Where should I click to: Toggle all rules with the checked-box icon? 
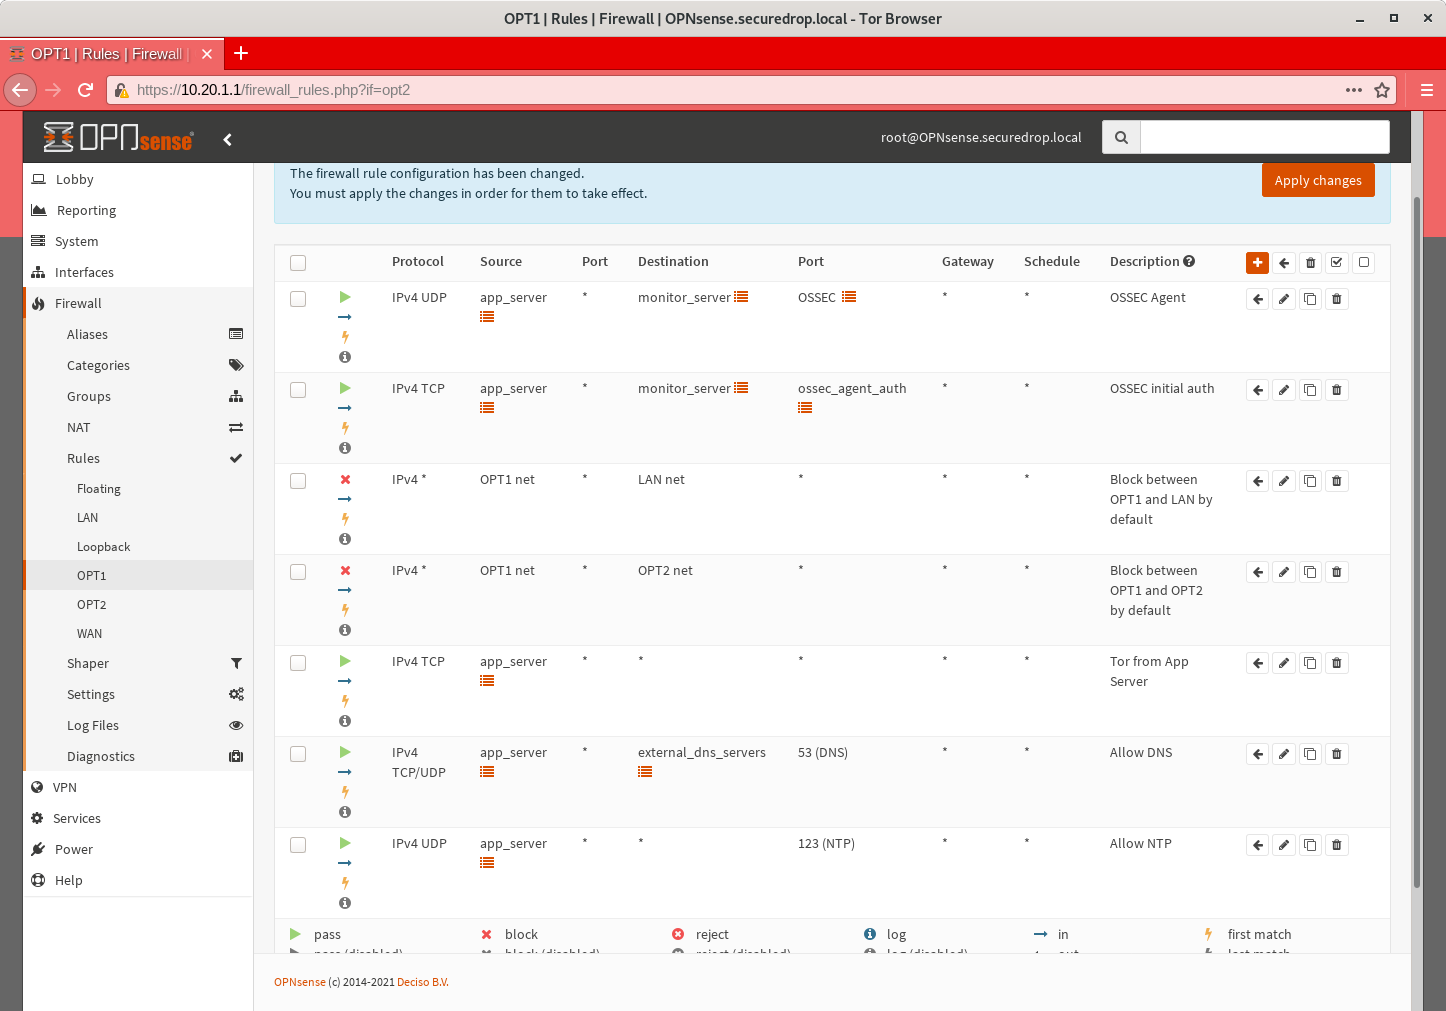(1337, 263)
